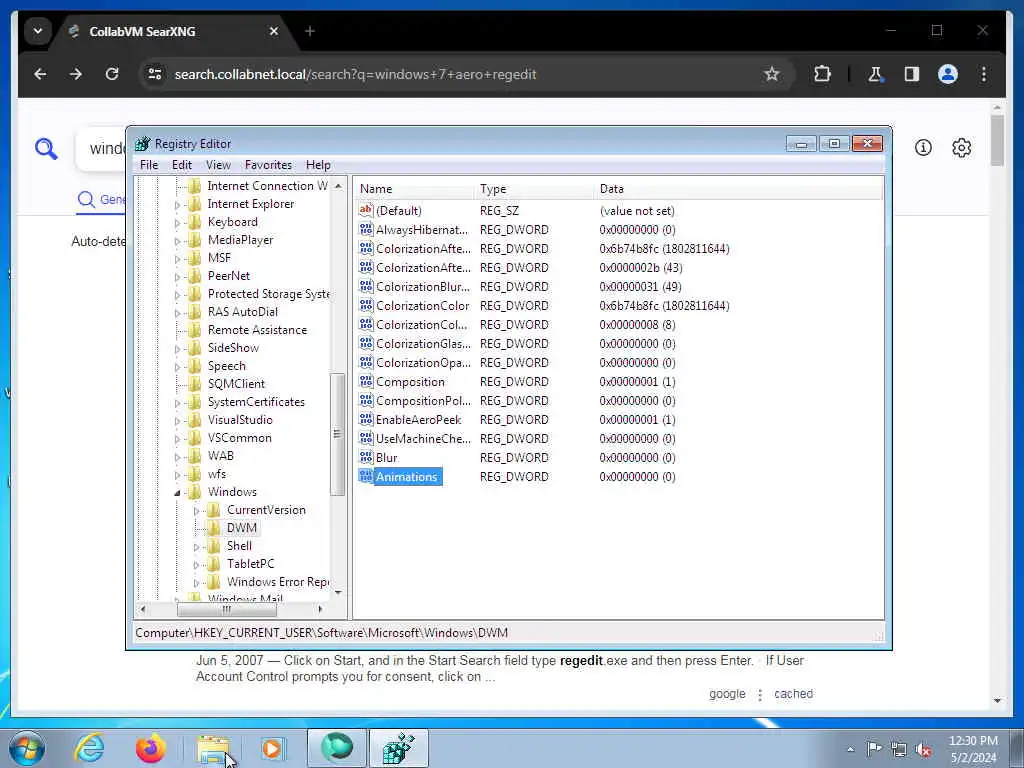Click the Composition DWORD value icon
The image size is (1024, 768).
(366, 381)
